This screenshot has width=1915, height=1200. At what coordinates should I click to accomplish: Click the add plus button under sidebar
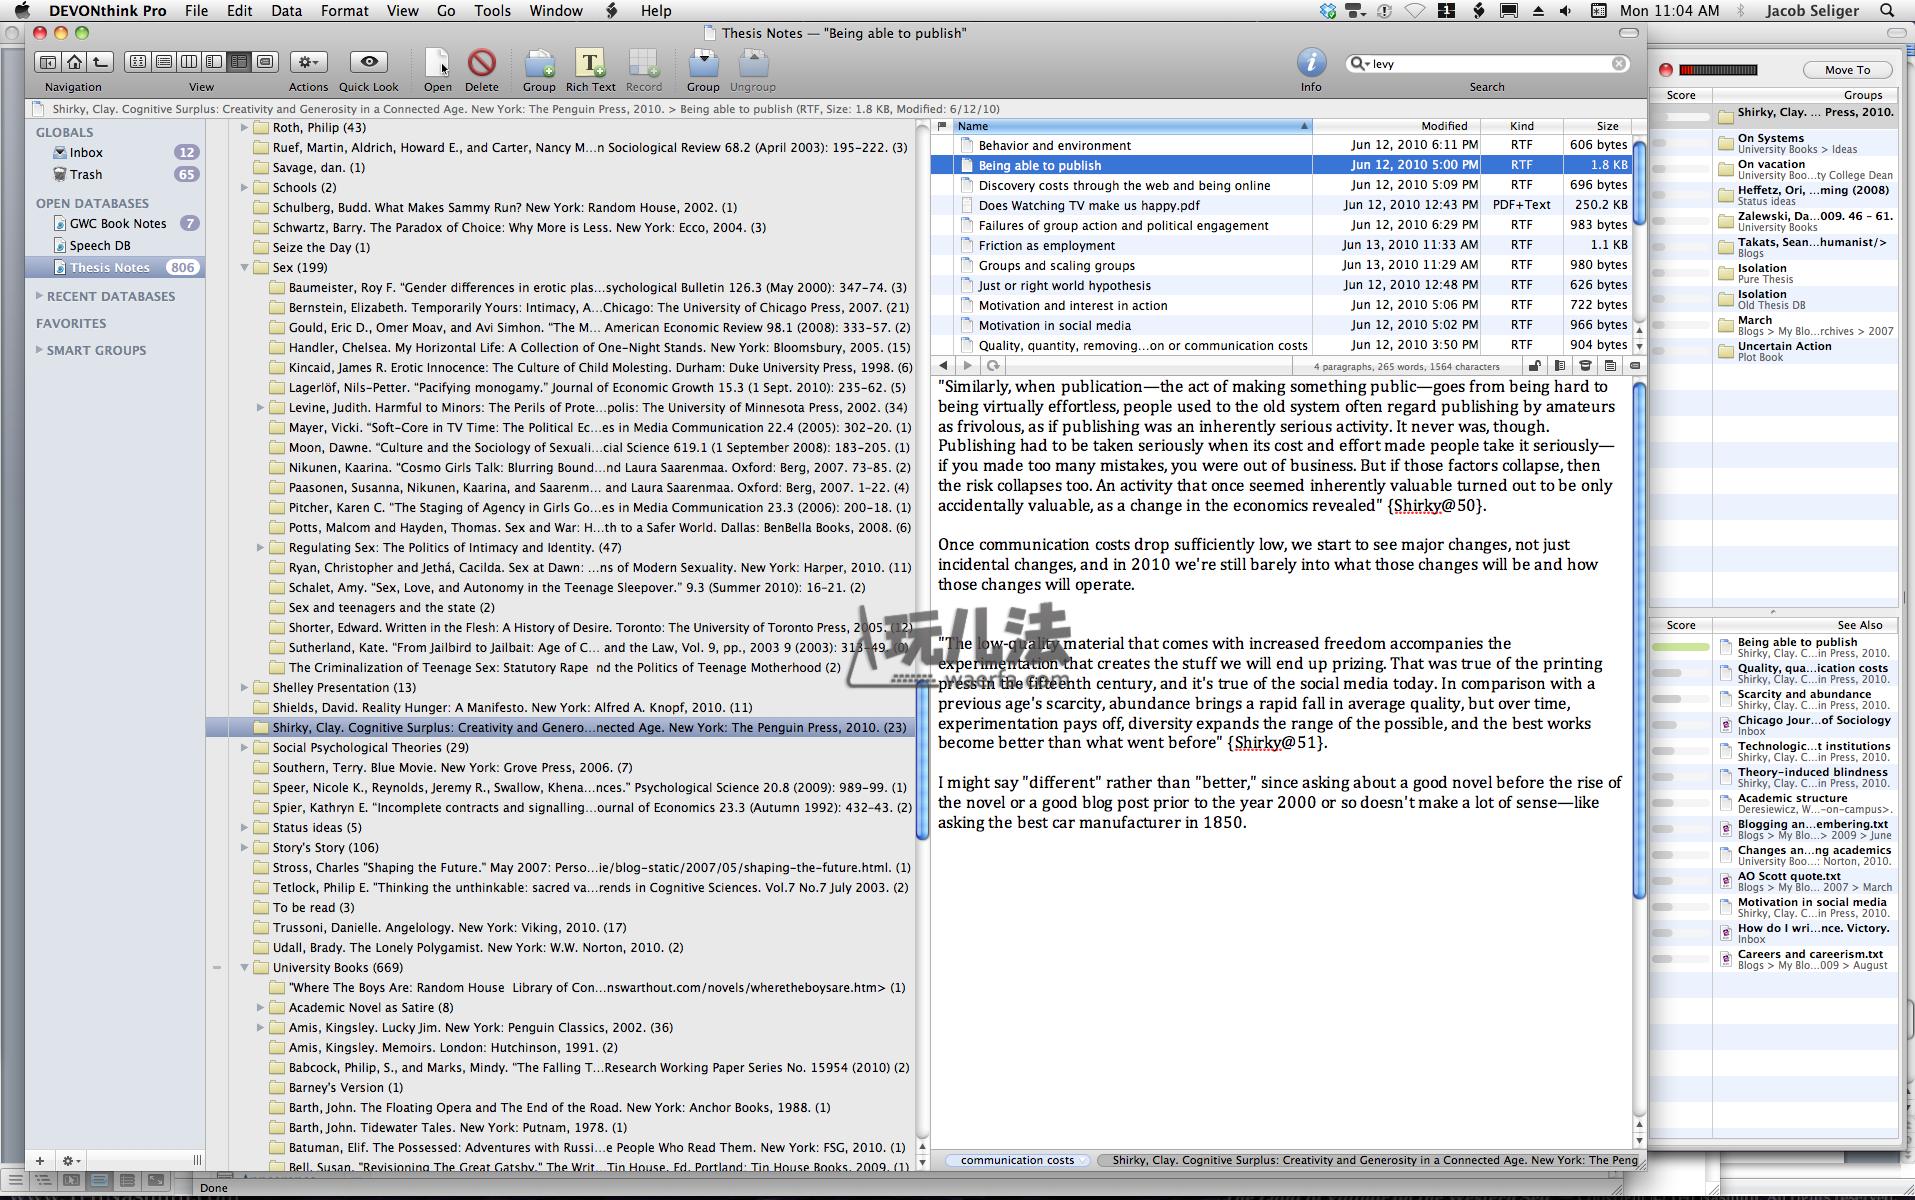[x=39, y=1161]
